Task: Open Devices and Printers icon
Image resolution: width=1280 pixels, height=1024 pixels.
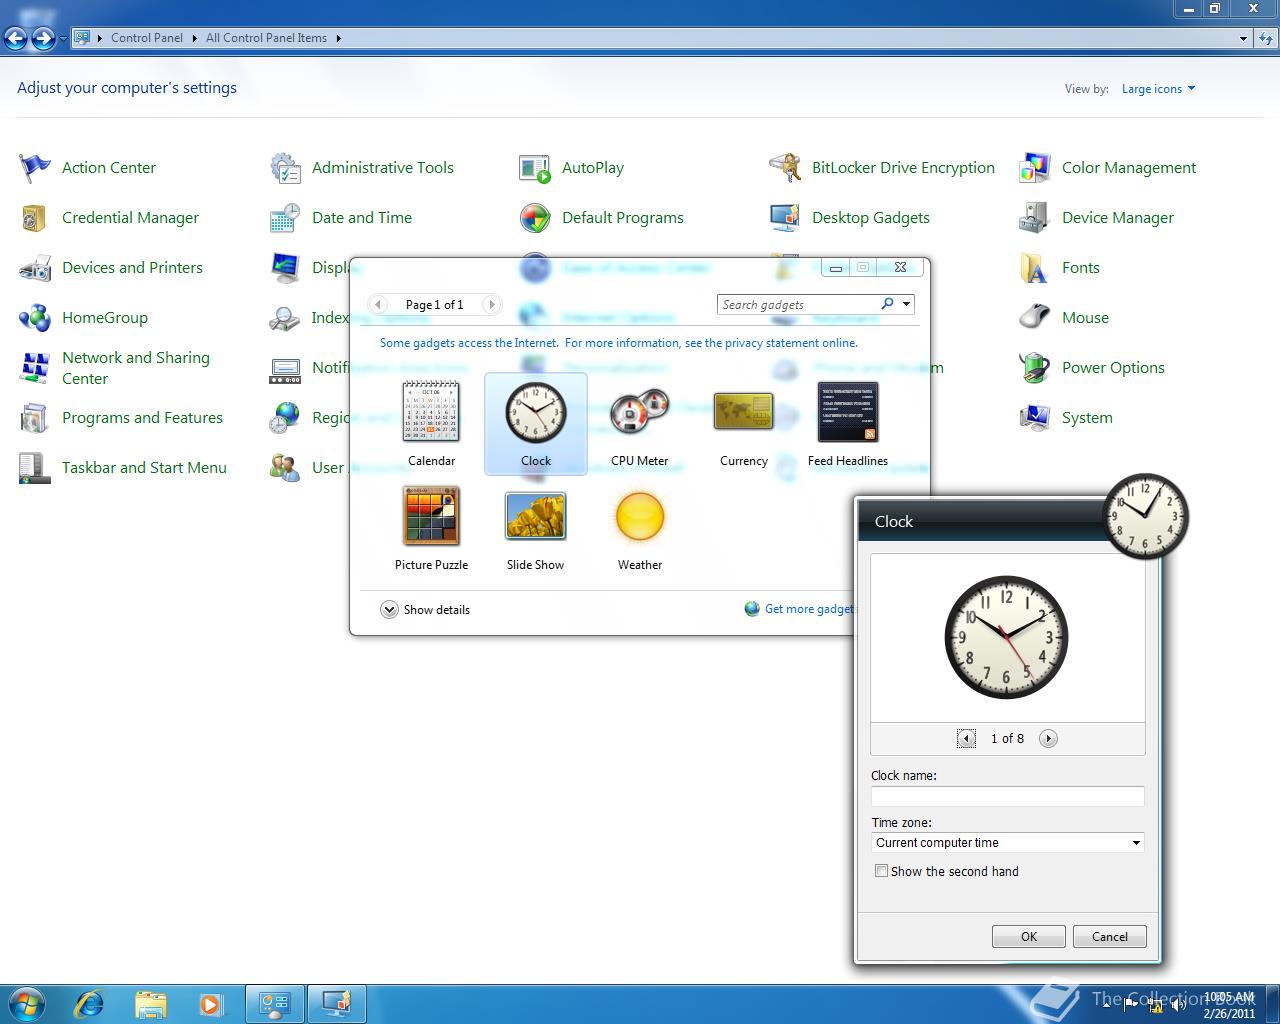Action: click(35, 268)
